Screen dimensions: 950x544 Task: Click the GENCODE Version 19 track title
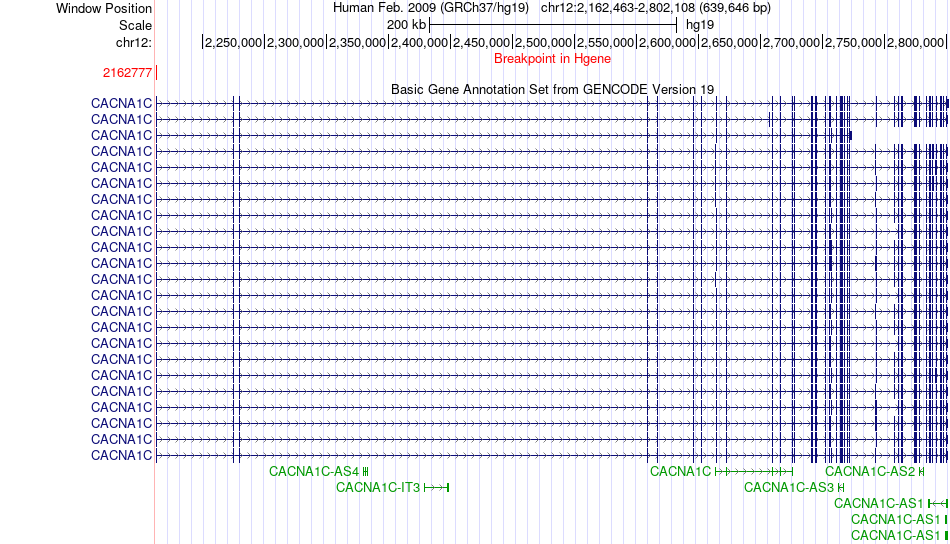click(552, 89)
